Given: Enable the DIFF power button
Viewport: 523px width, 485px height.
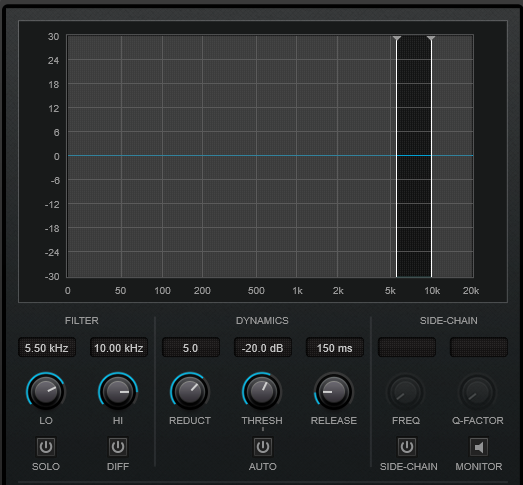Looking at the screenshot, I should point(118,447).
